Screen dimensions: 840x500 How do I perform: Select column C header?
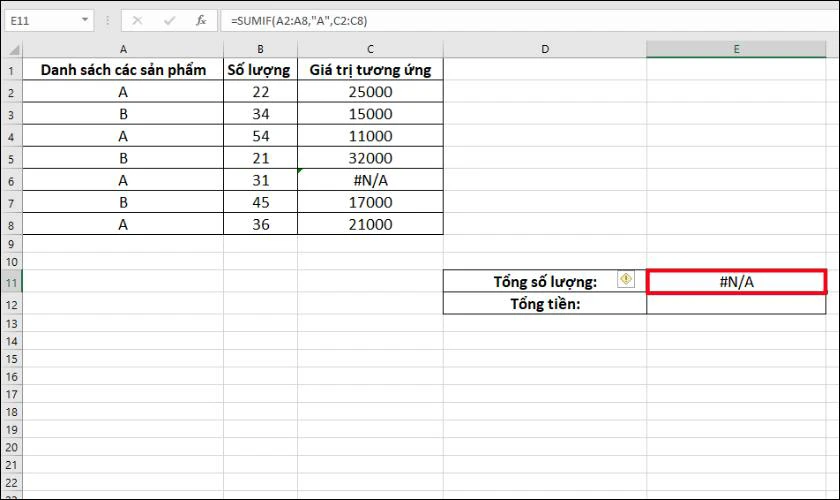[370, 49]
